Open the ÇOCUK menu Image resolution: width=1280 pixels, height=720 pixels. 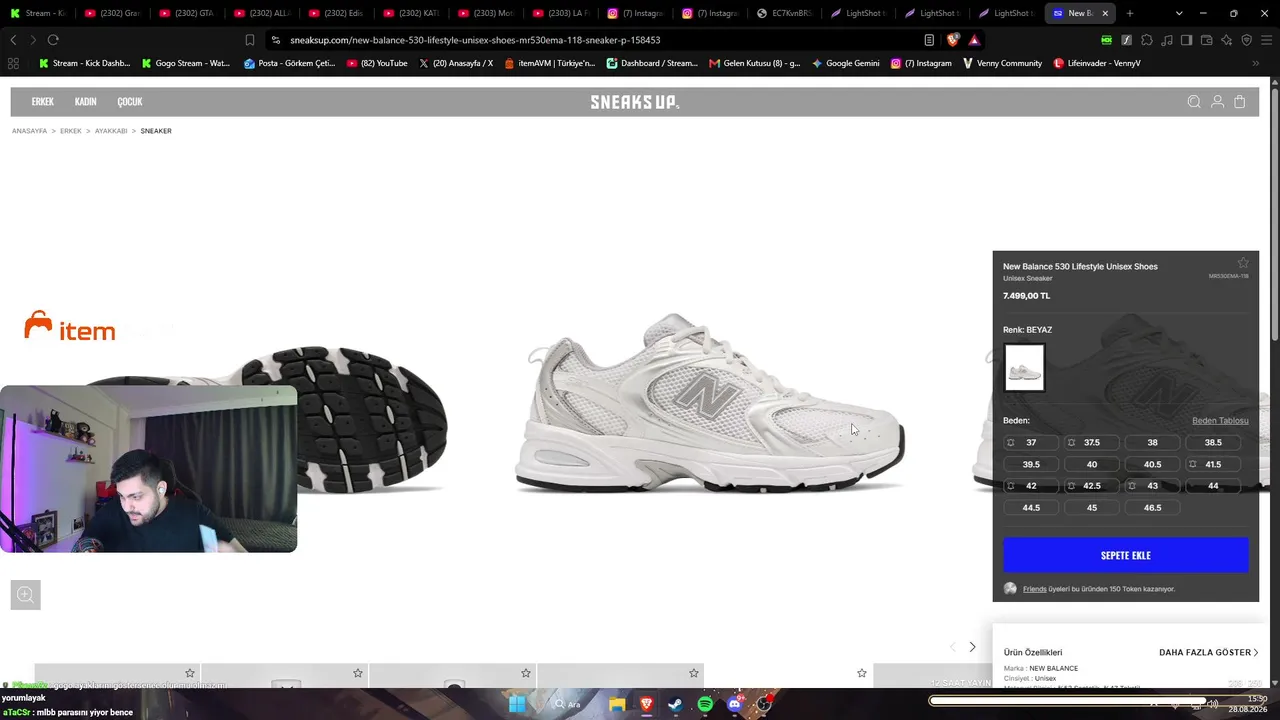pos(130,102)
